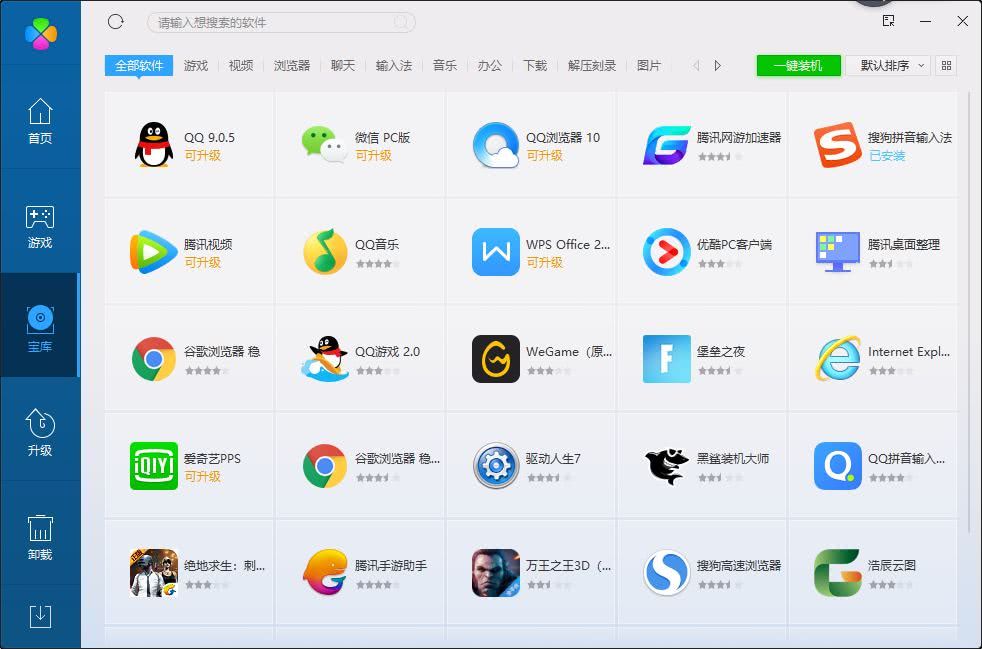This screenshot has height=649, width=982.
Task: Select the 搜狗高速浏览器 icon
Action: [x=666, y=573]
